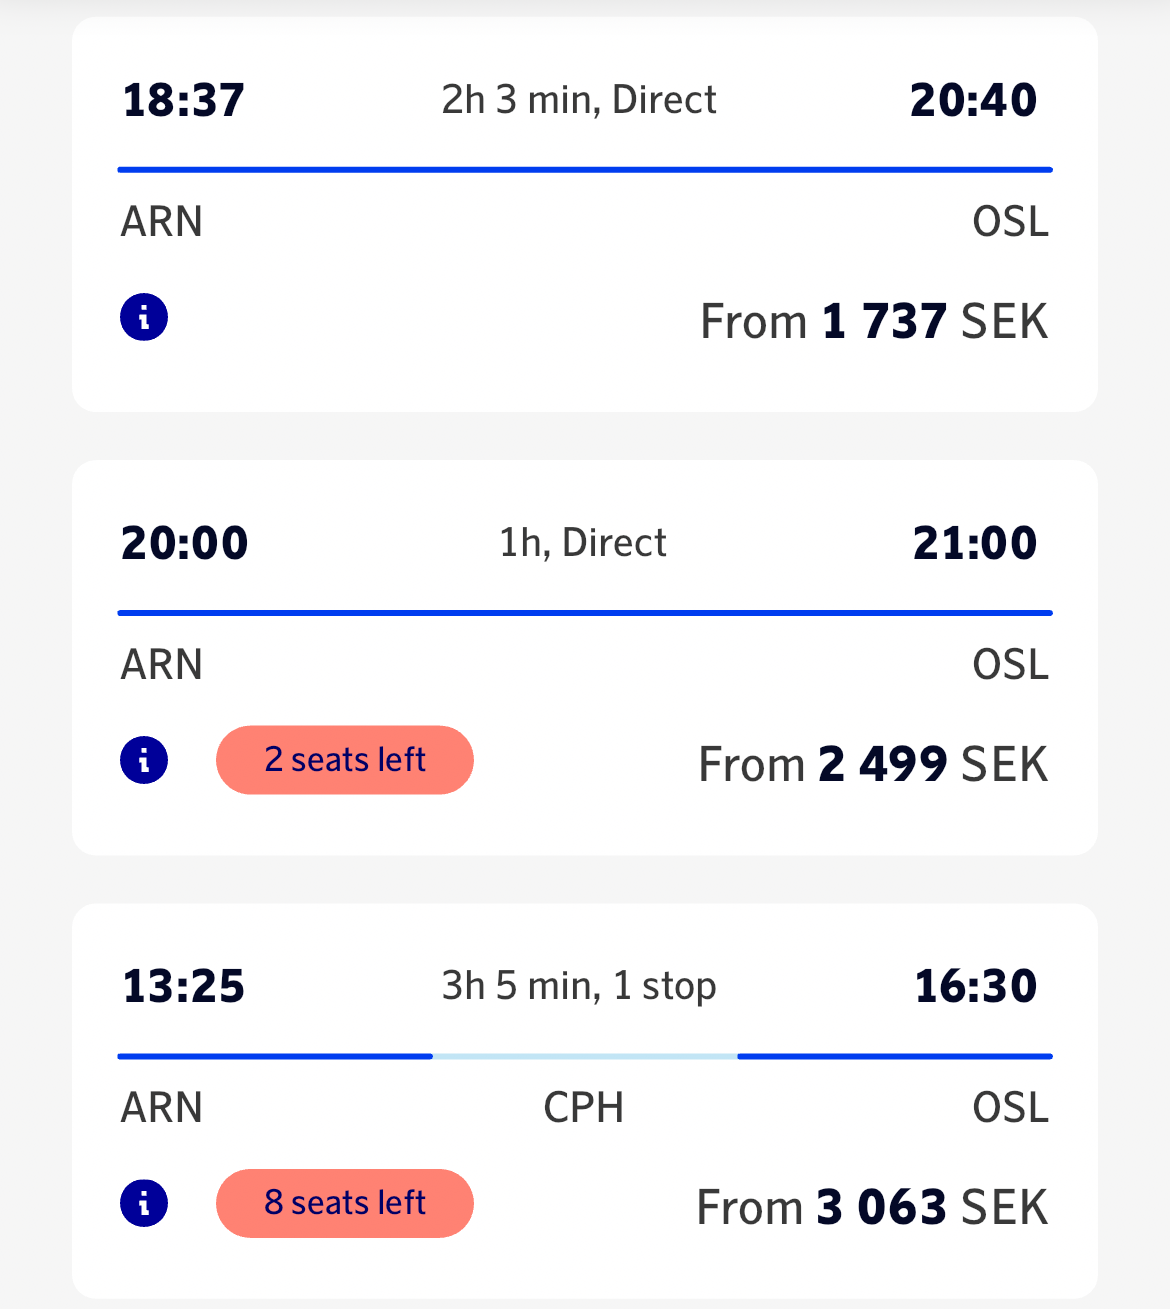Click the CPH stopover label
The image size is (1170, 1309).
583,1108
